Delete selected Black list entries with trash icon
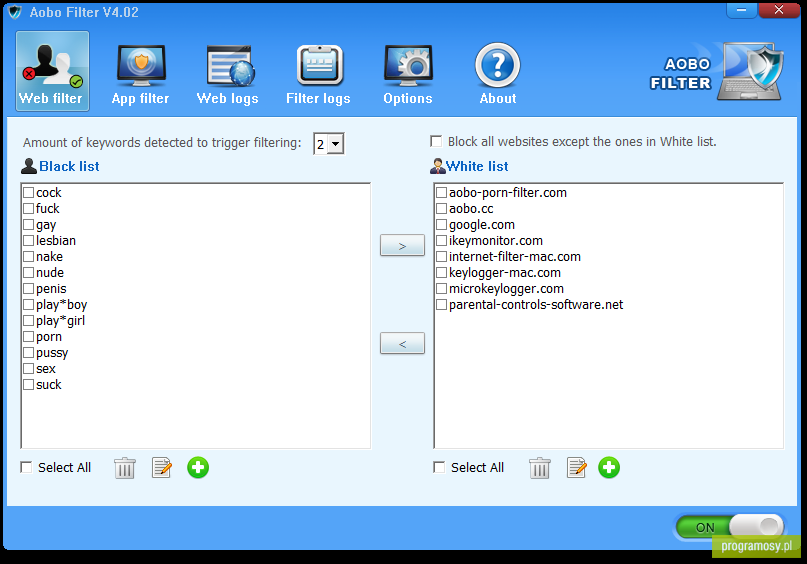 125,468
